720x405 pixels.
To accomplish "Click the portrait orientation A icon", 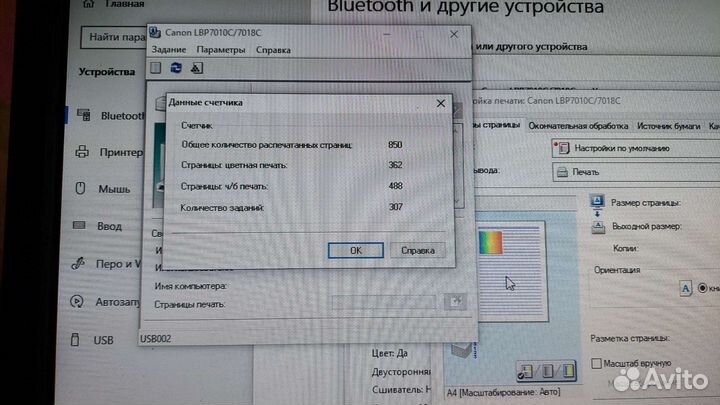I will coord(685,288).
